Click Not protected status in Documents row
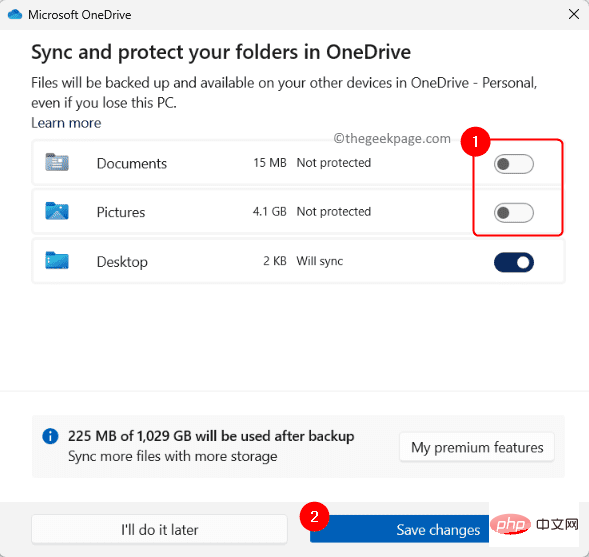Image resolution: width=589 pixels, height=557 pixels. click(x=334, y=163)
